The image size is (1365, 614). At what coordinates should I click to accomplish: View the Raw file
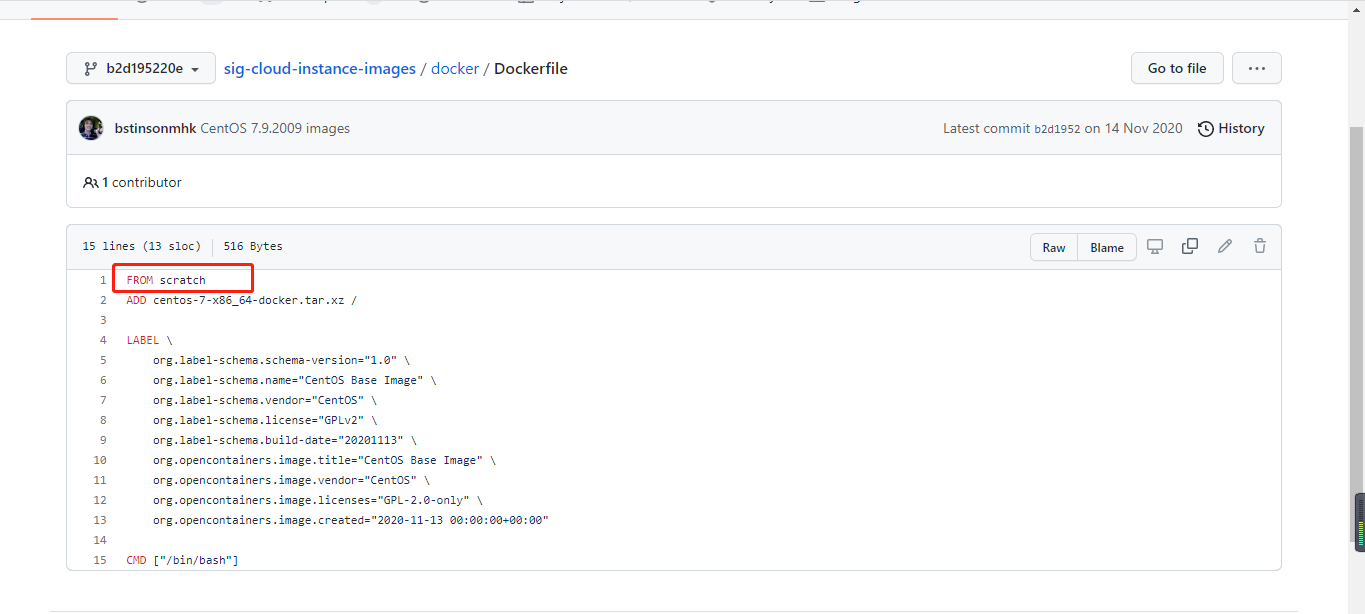tap(1054, 247)
